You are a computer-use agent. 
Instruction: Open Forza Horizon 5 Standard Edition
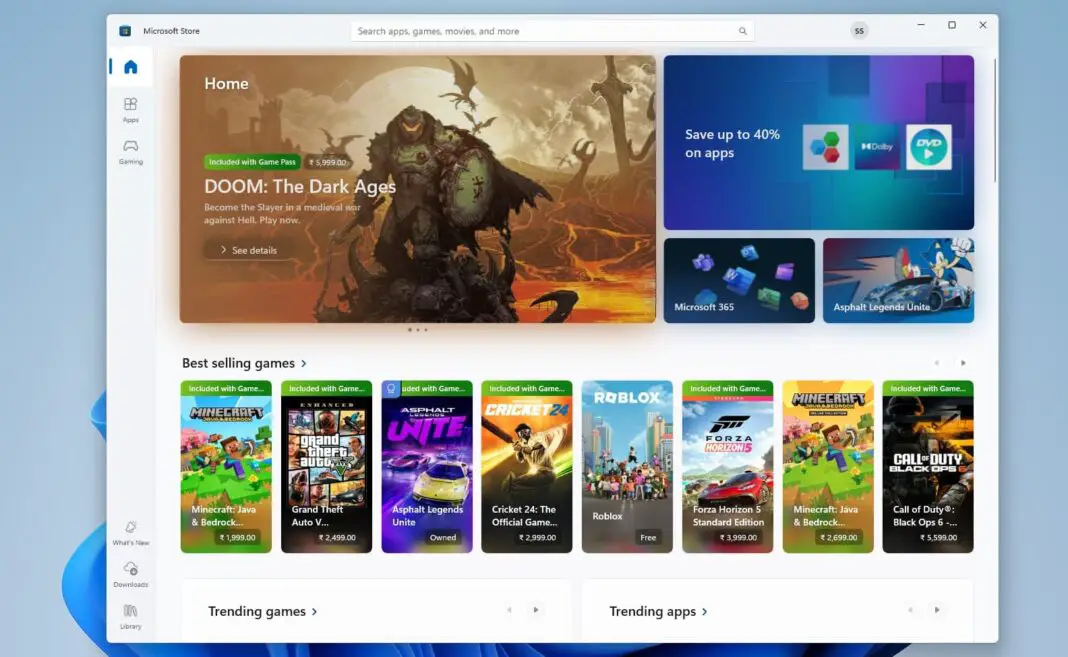point(727,466)
